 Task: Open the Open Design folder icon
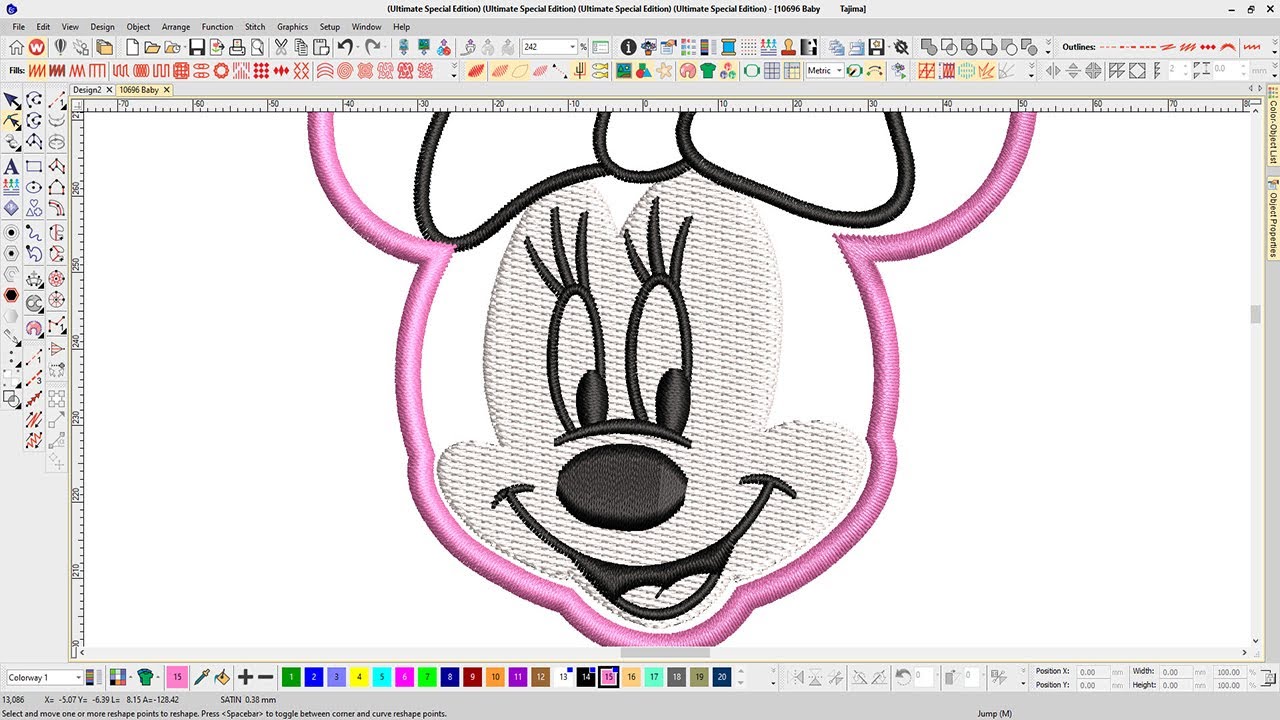point(152,47)
